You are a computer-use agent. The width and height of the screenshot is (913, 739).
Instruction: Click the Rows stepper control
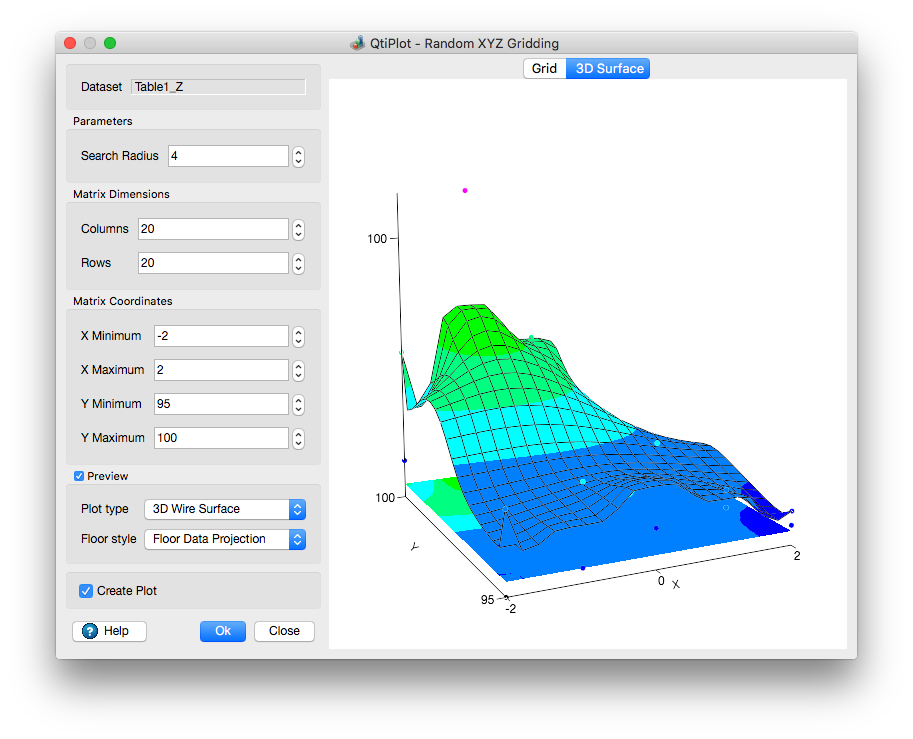tap(298, 263)
